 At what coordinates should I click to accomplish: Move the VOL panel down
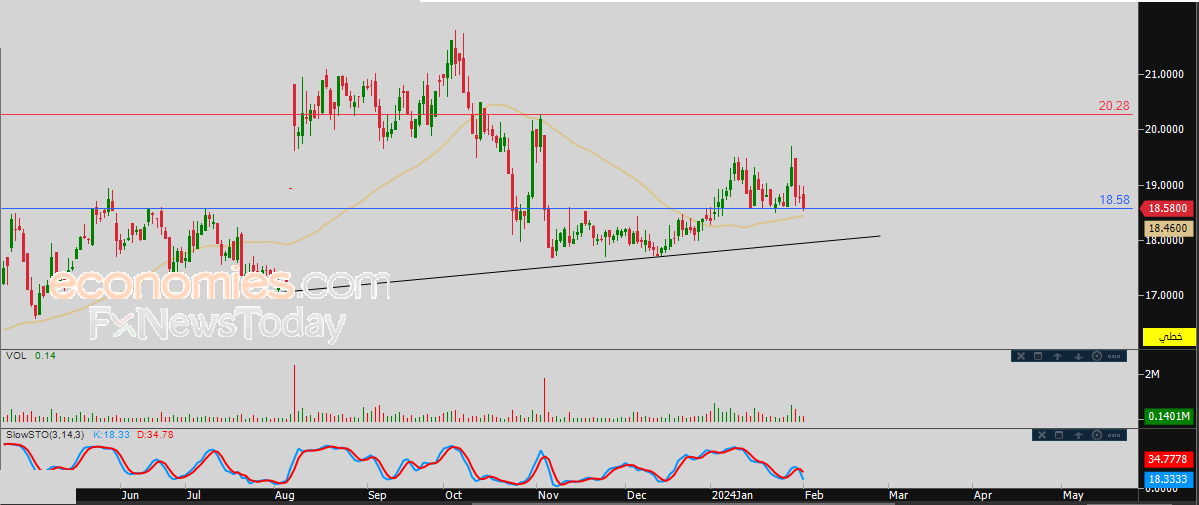[x=1078, y=356]
